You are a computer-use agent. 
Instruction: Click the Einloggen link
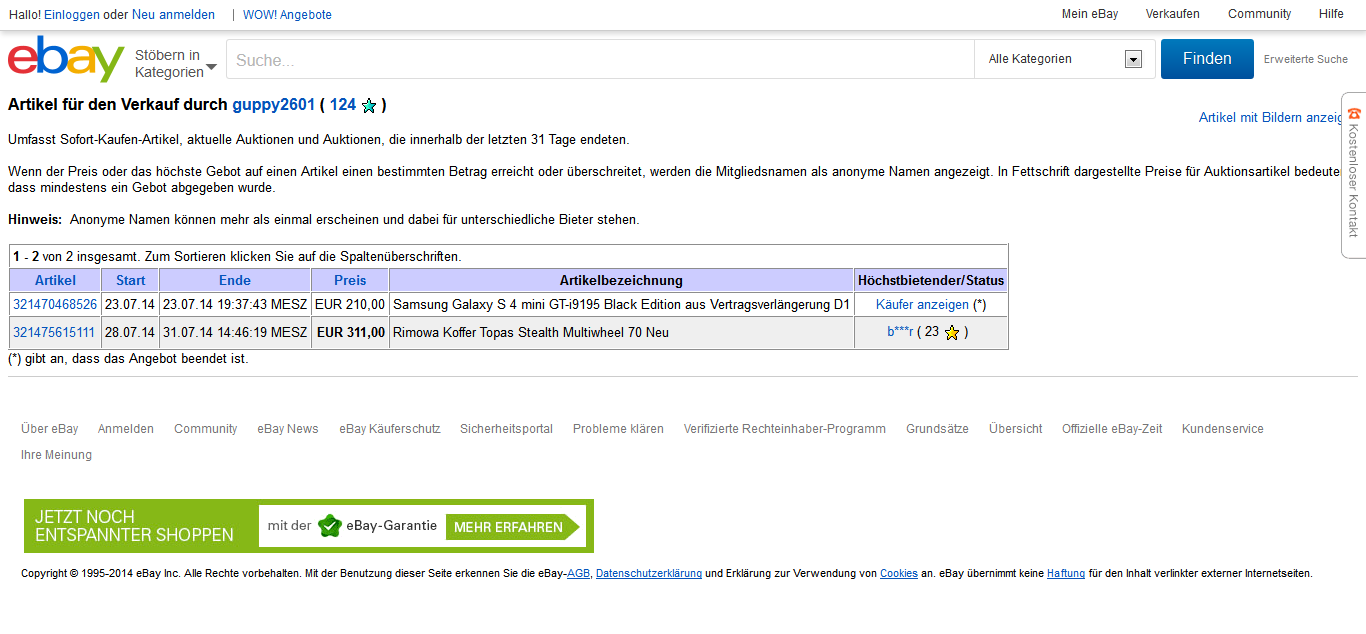[72, 15]
